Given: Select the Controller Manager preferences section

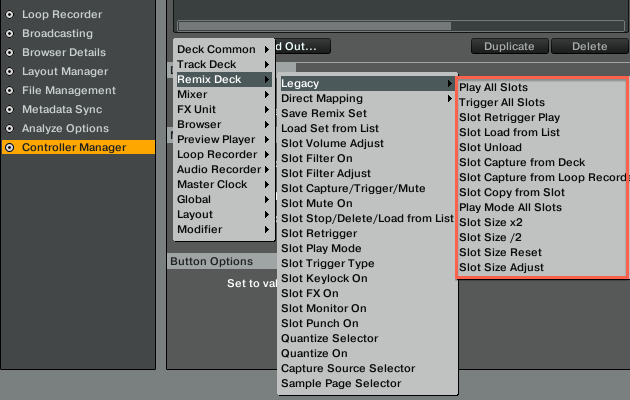Looking at the screenshot, I should click(74, 147).
